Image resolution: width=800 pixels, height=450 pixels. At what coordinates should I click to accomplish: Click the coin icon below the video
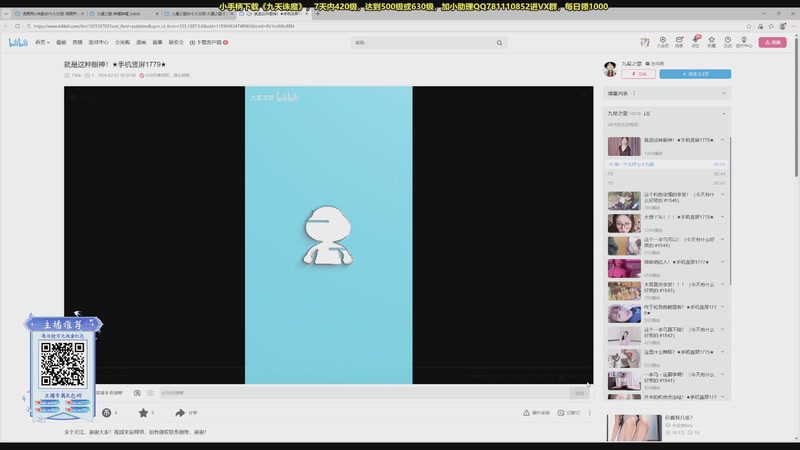click(107, 412)
